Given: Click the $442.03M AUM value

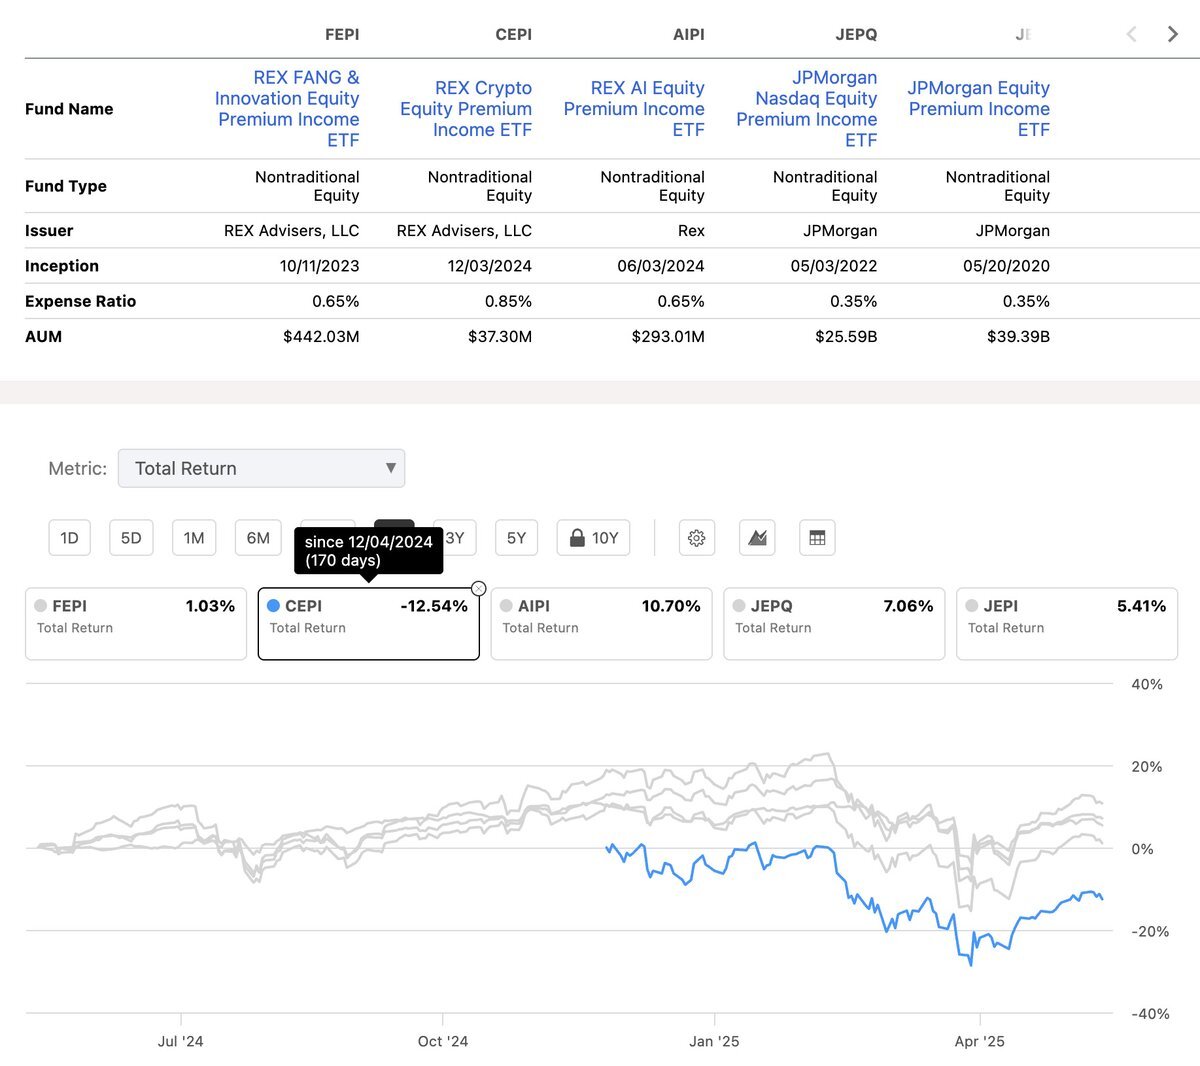Looking at the screenshot, I should coord(321,337).
